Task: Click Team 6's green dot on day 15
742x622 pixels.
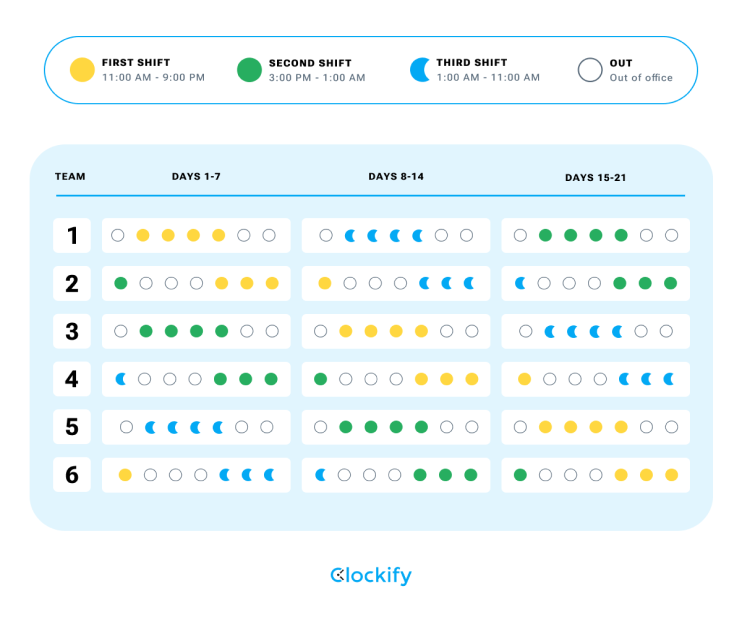Action: tap(520, 475)
